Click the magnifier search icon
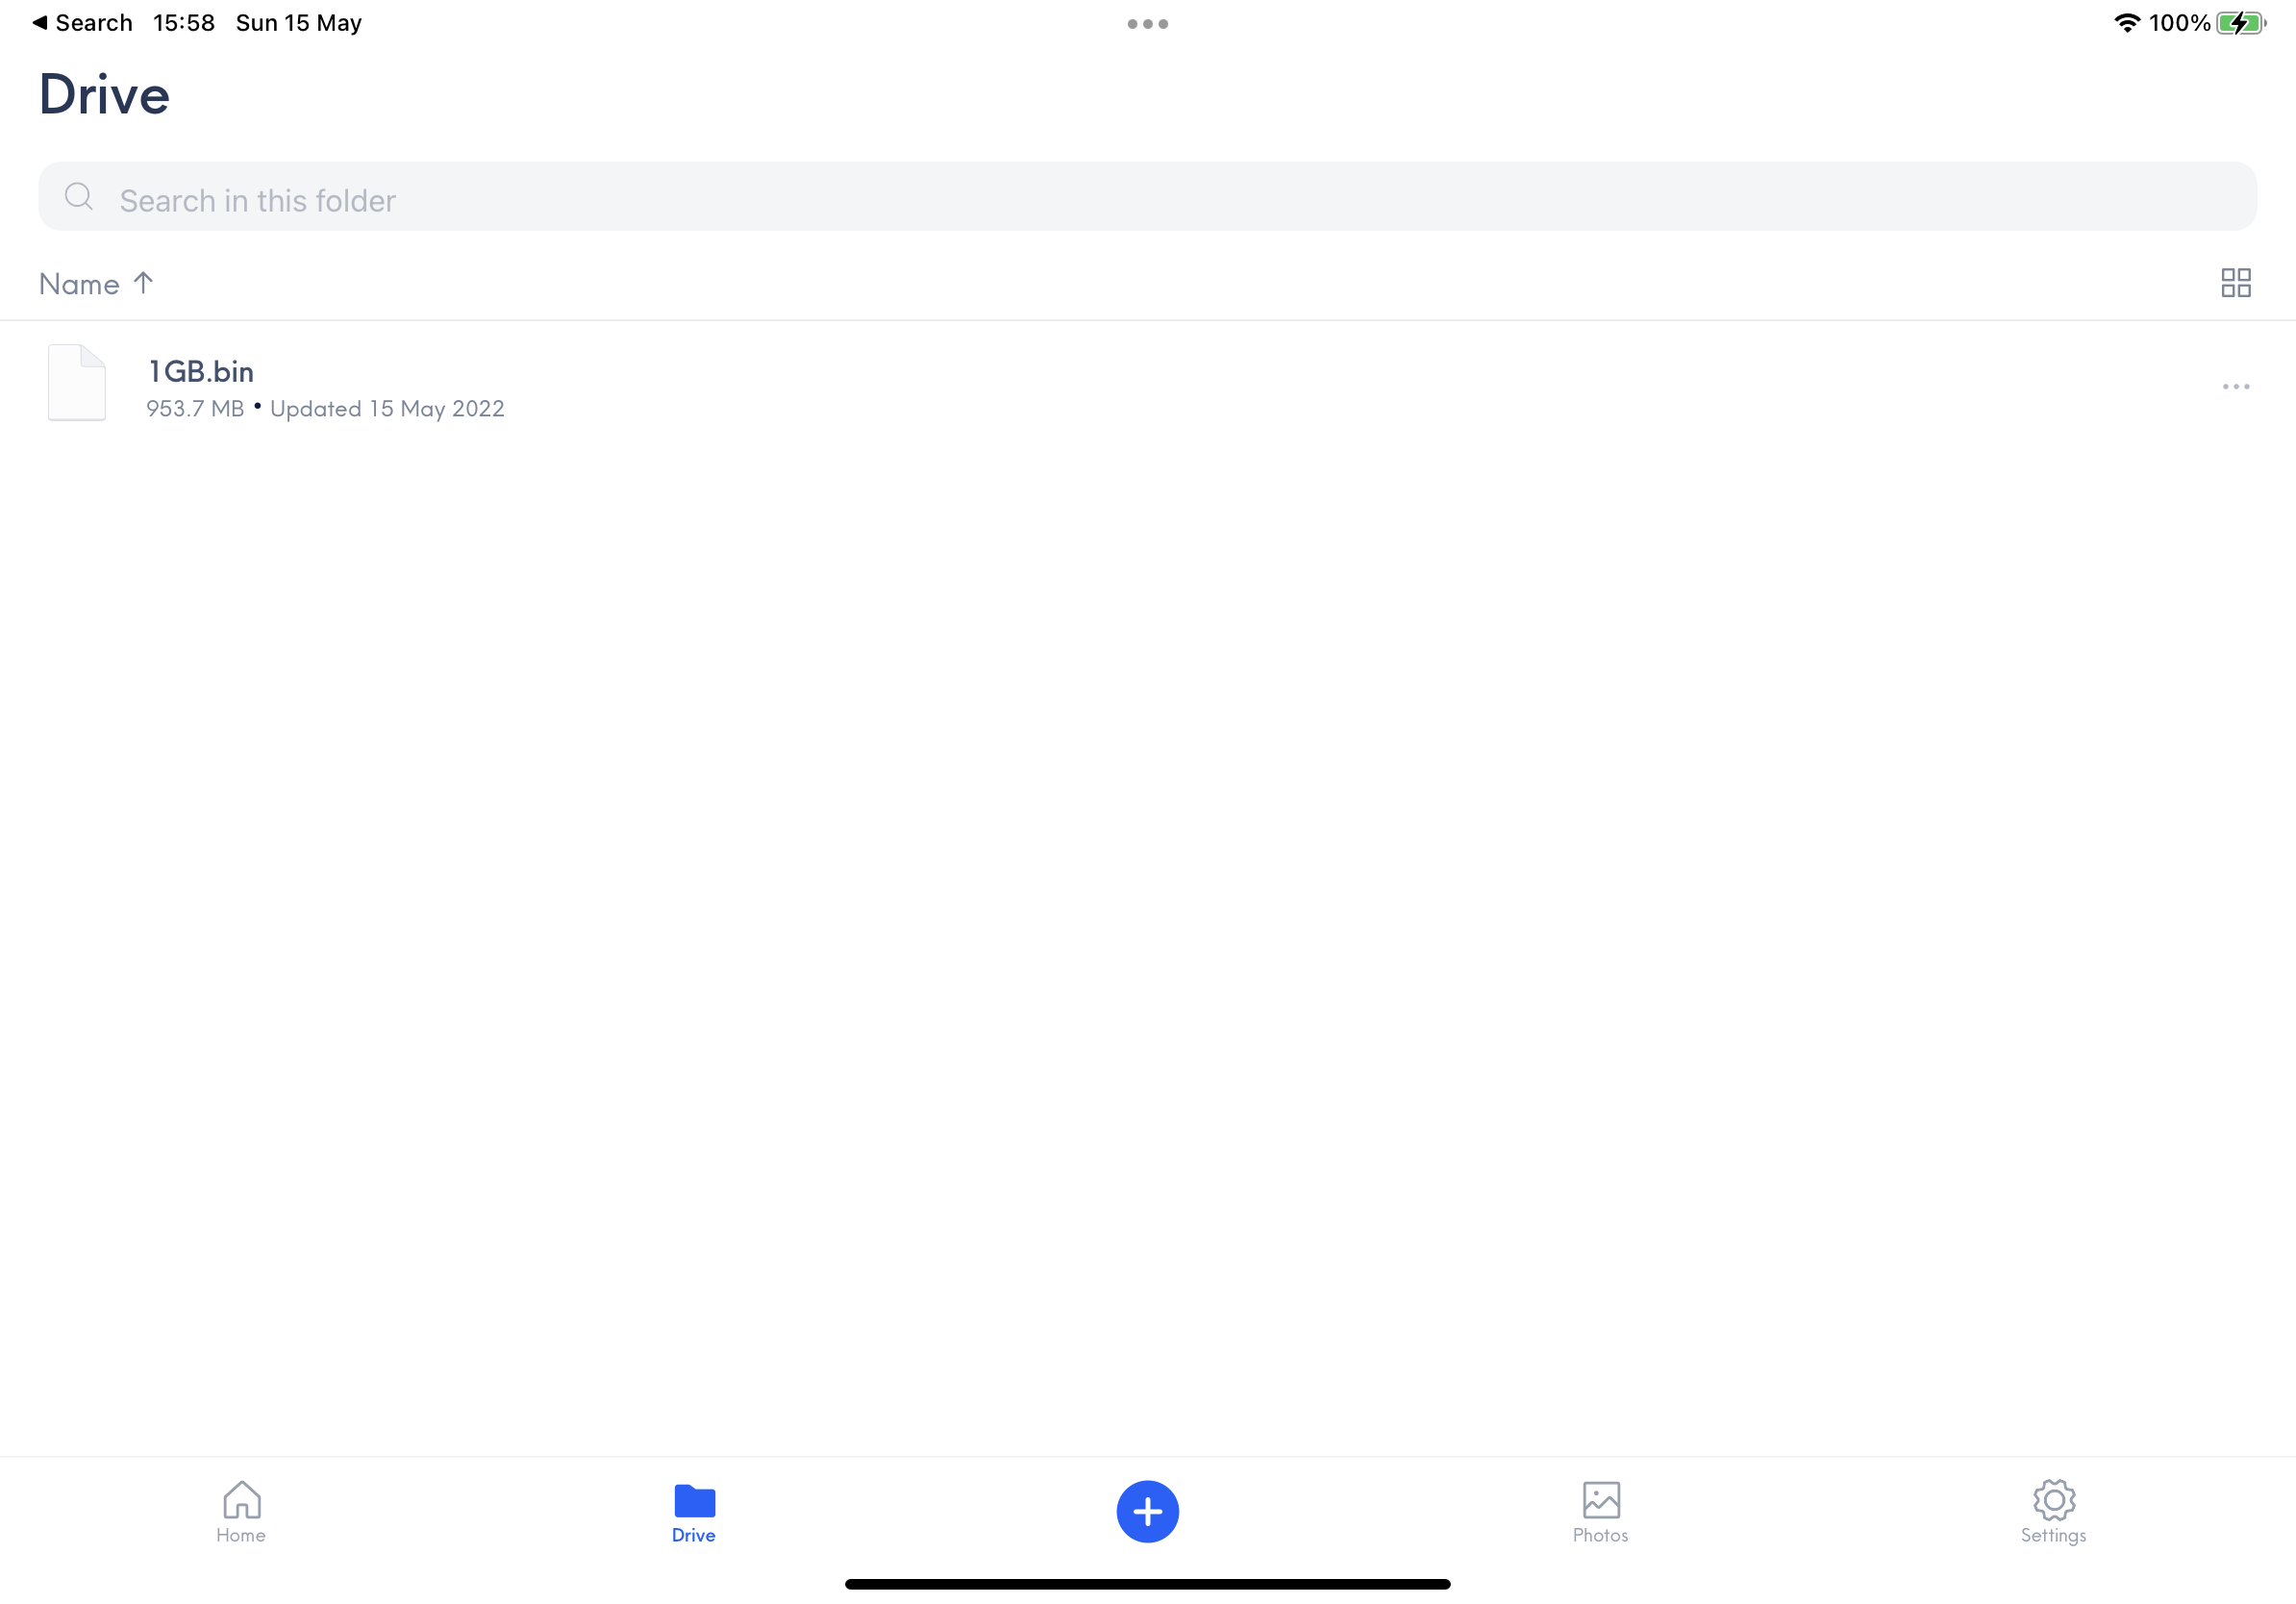The image size is (2296, 1604). click(x=79, y=197)
